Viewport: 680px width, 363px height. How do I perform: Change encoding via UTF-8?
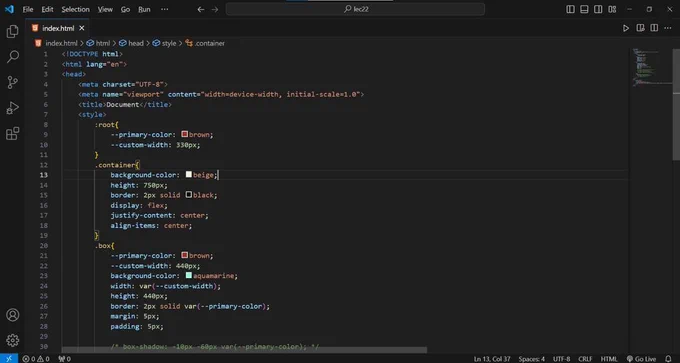click(x=562, y=359)
